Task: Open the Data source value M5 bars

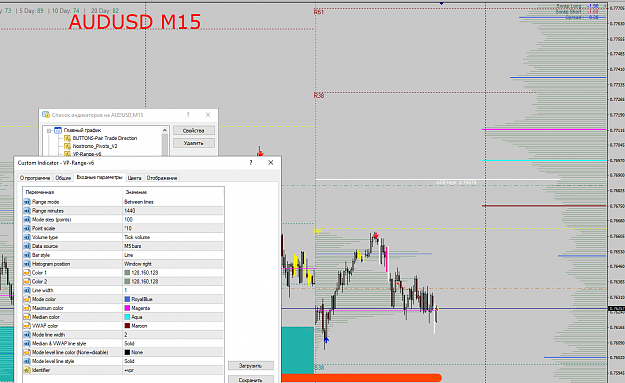Action: [173, 246]
